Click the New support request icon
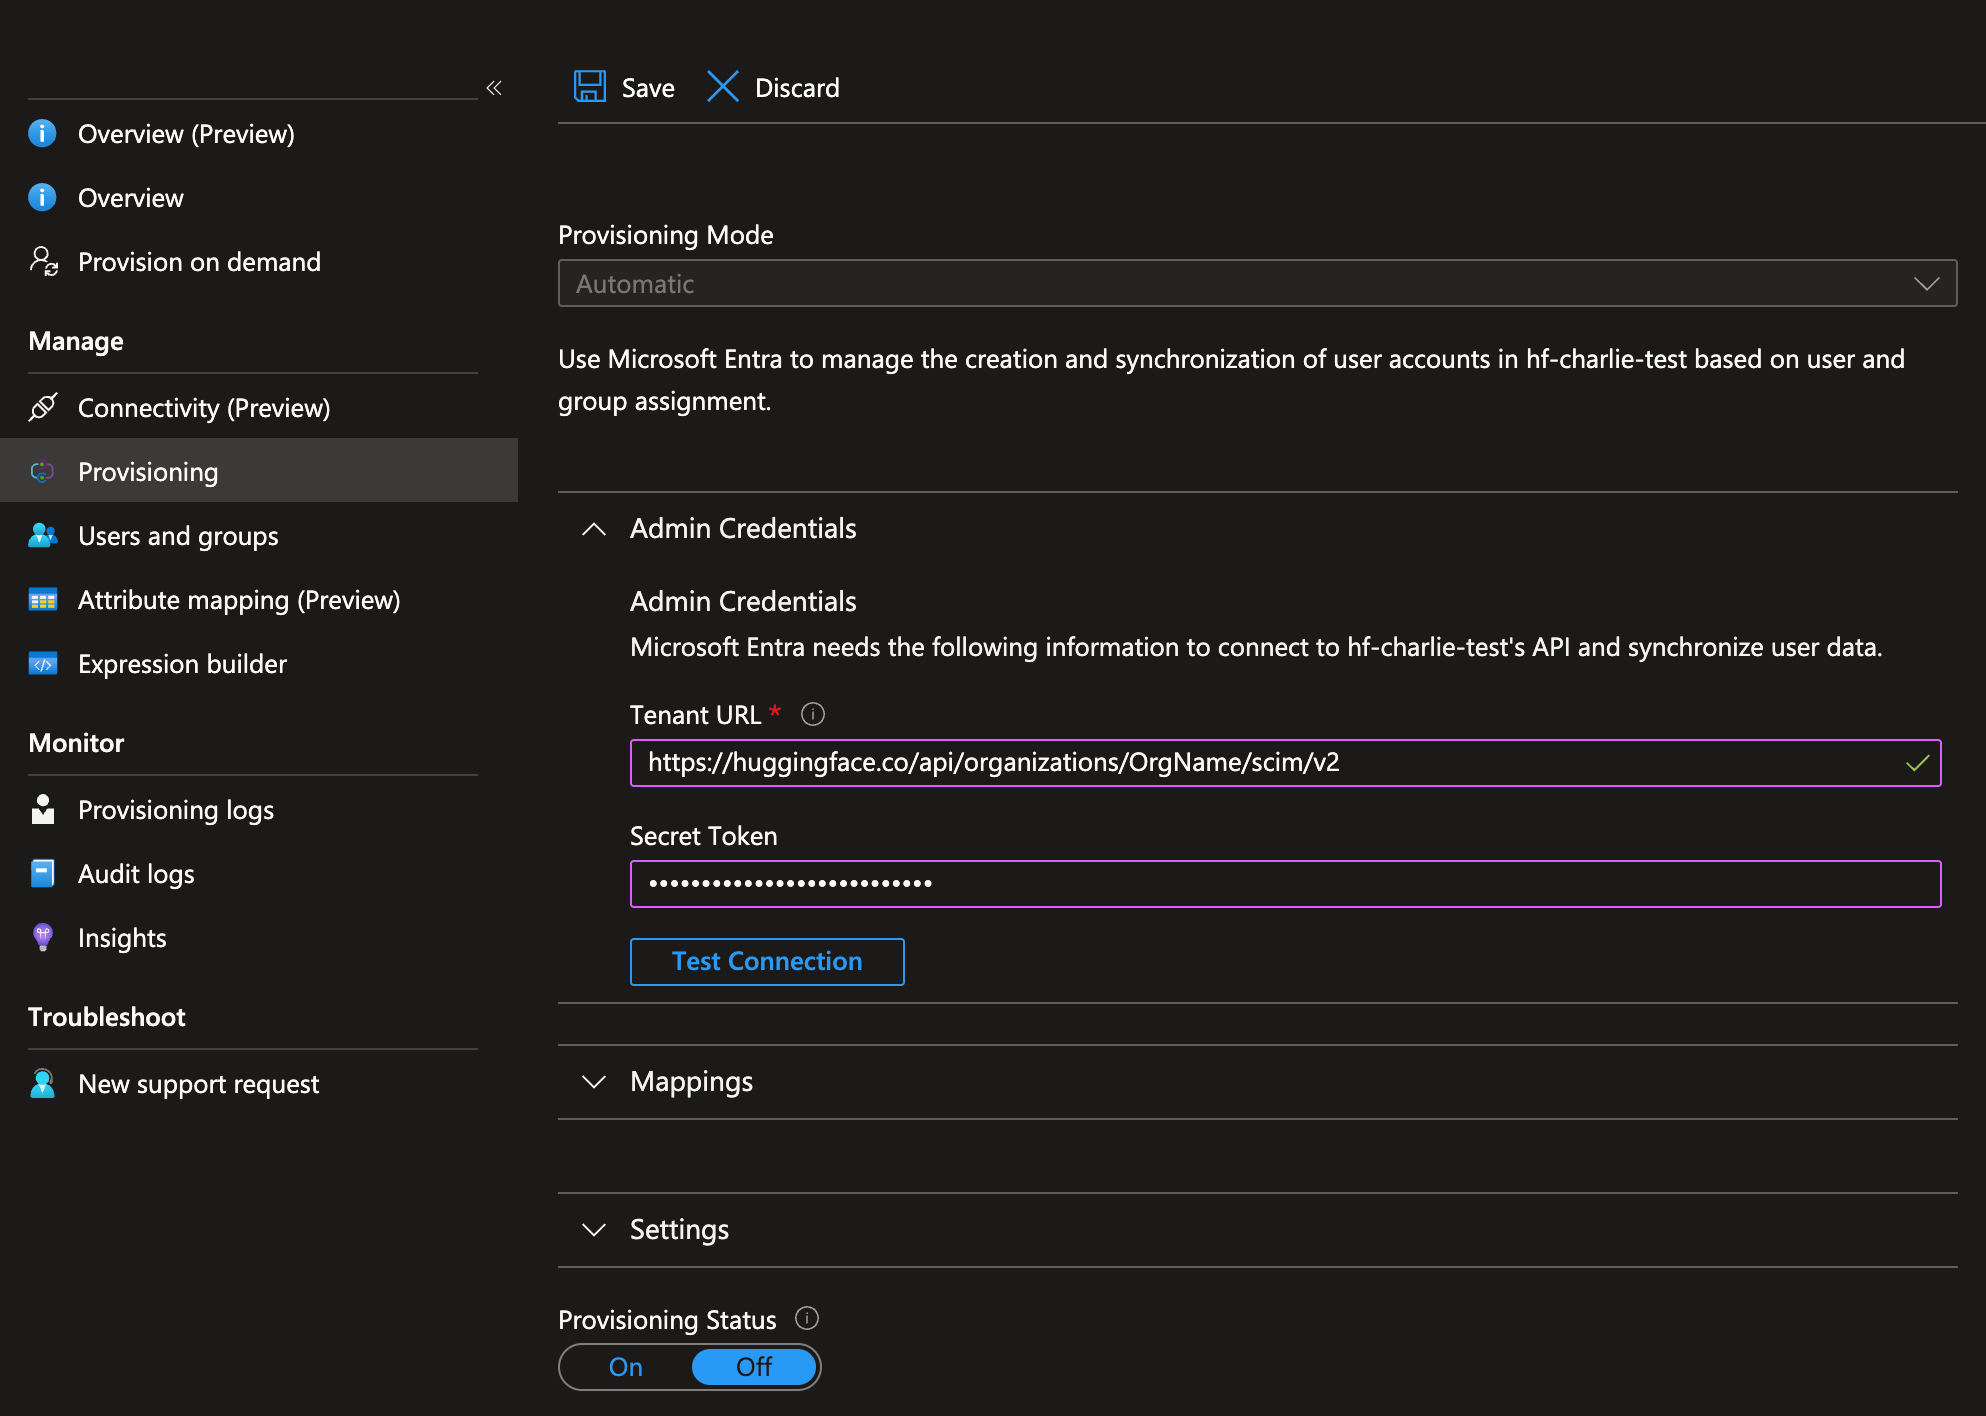Screen dimensions: 1986x1416 click(x=43, y=1083)
